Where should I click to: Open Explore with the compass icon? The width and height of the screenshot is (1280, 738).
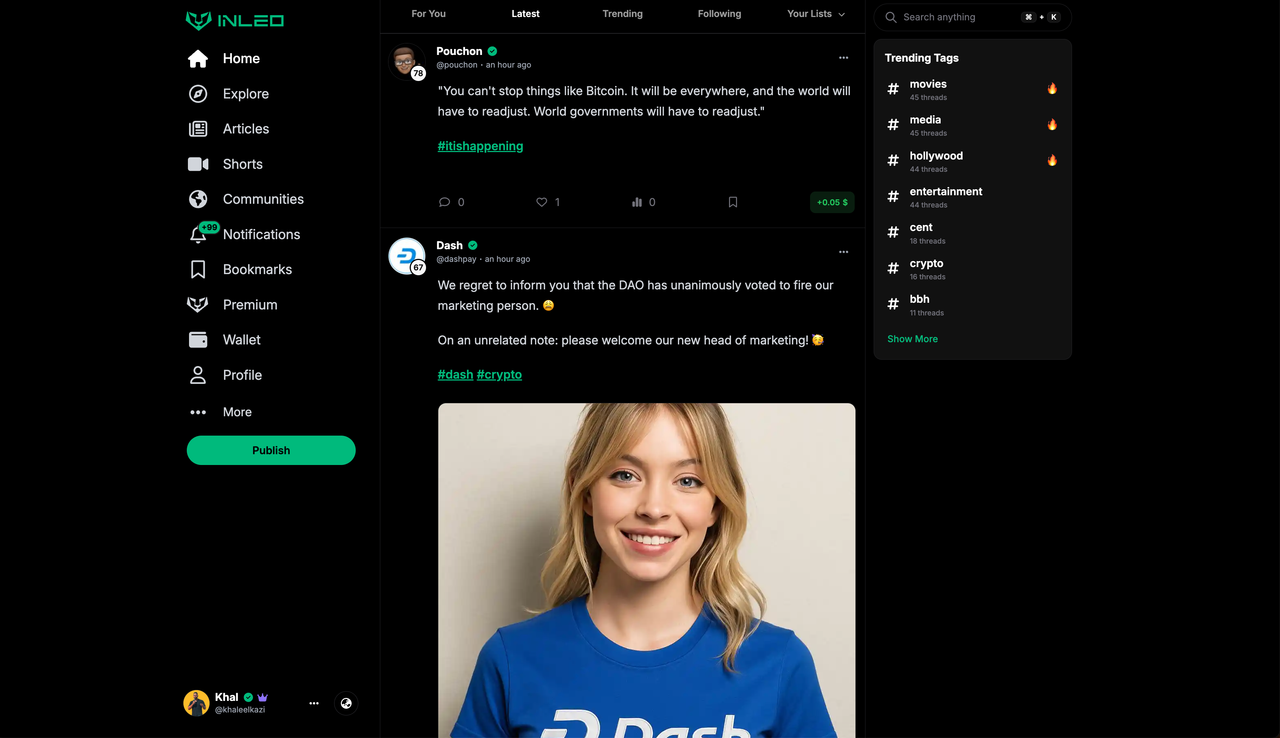pos(229,94)
